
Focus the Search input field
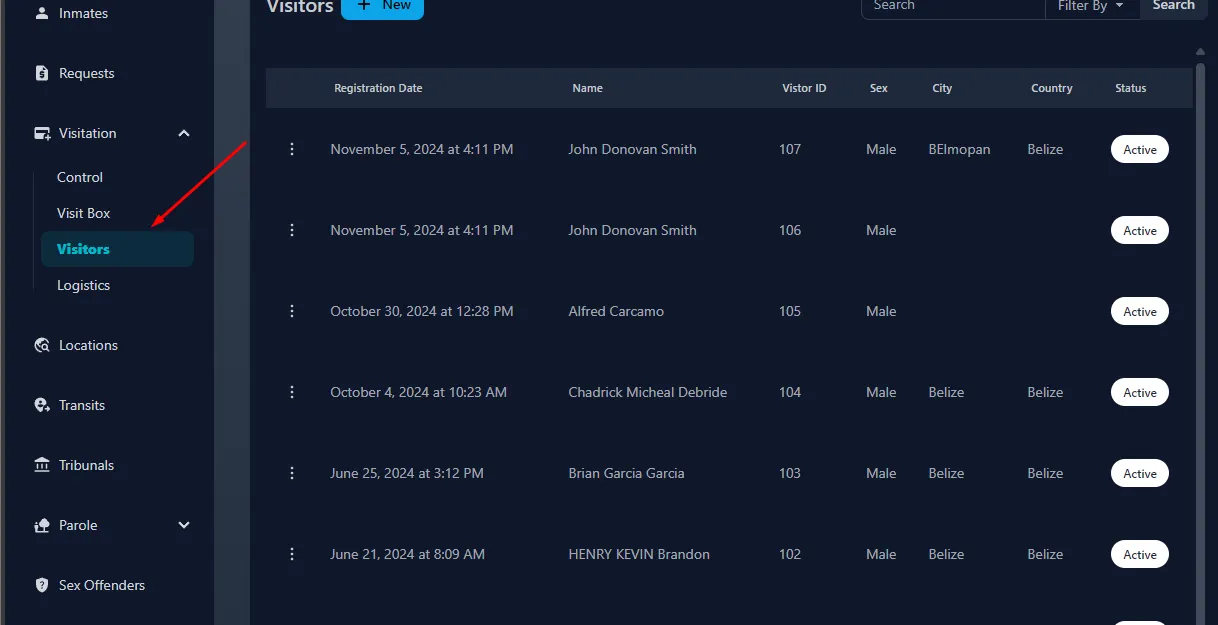(952, 6)
